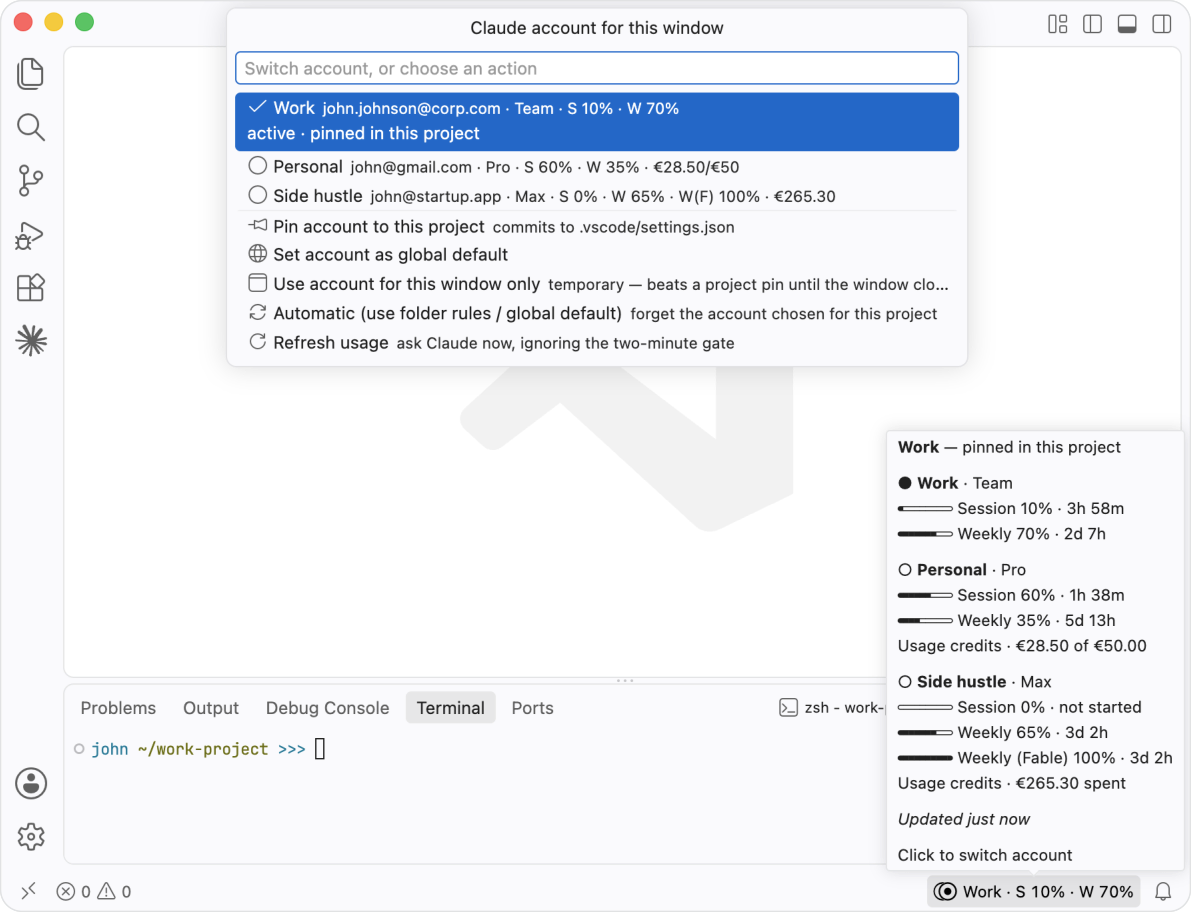Click the refresh icon beside Refresh usage
Screen dimensions: 1191x912
257,342
